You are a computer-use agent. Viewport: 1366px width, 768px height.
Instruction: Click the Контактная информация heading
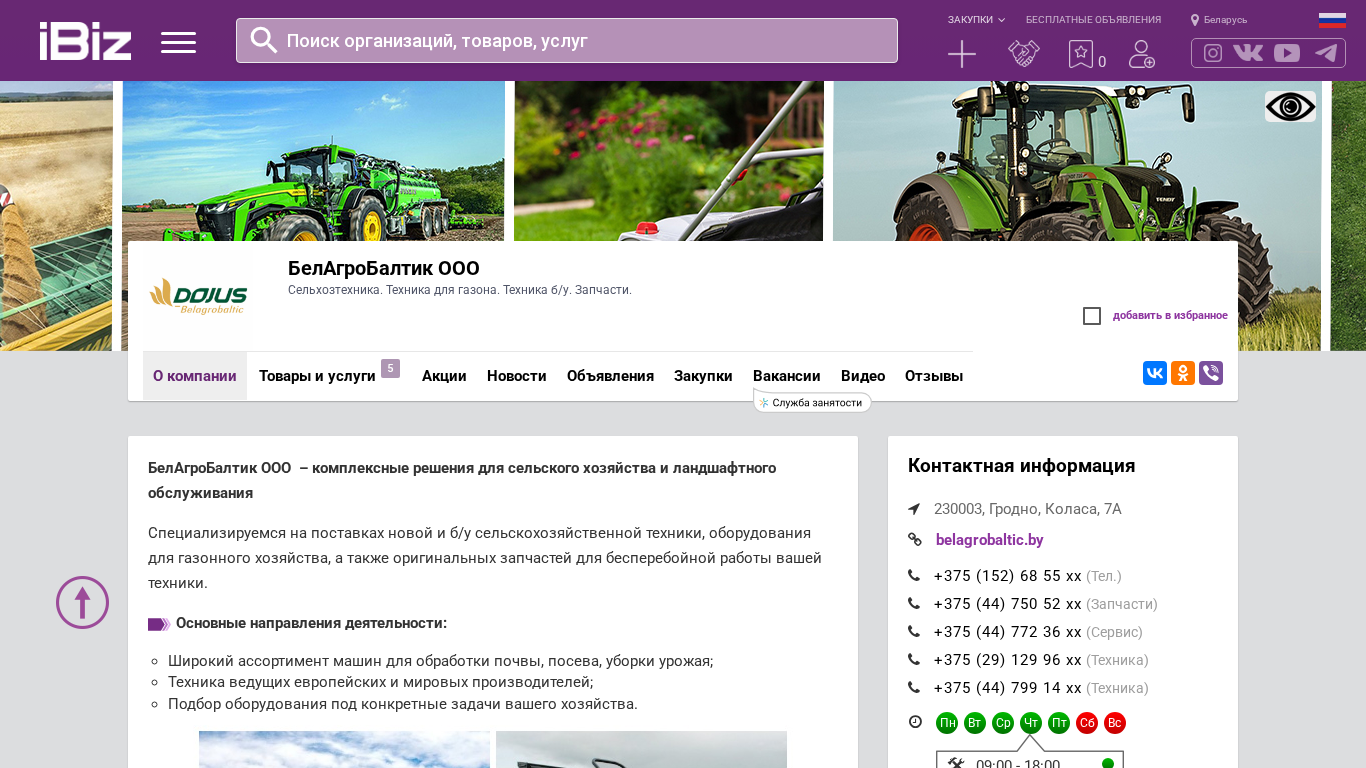(1022, 466)
